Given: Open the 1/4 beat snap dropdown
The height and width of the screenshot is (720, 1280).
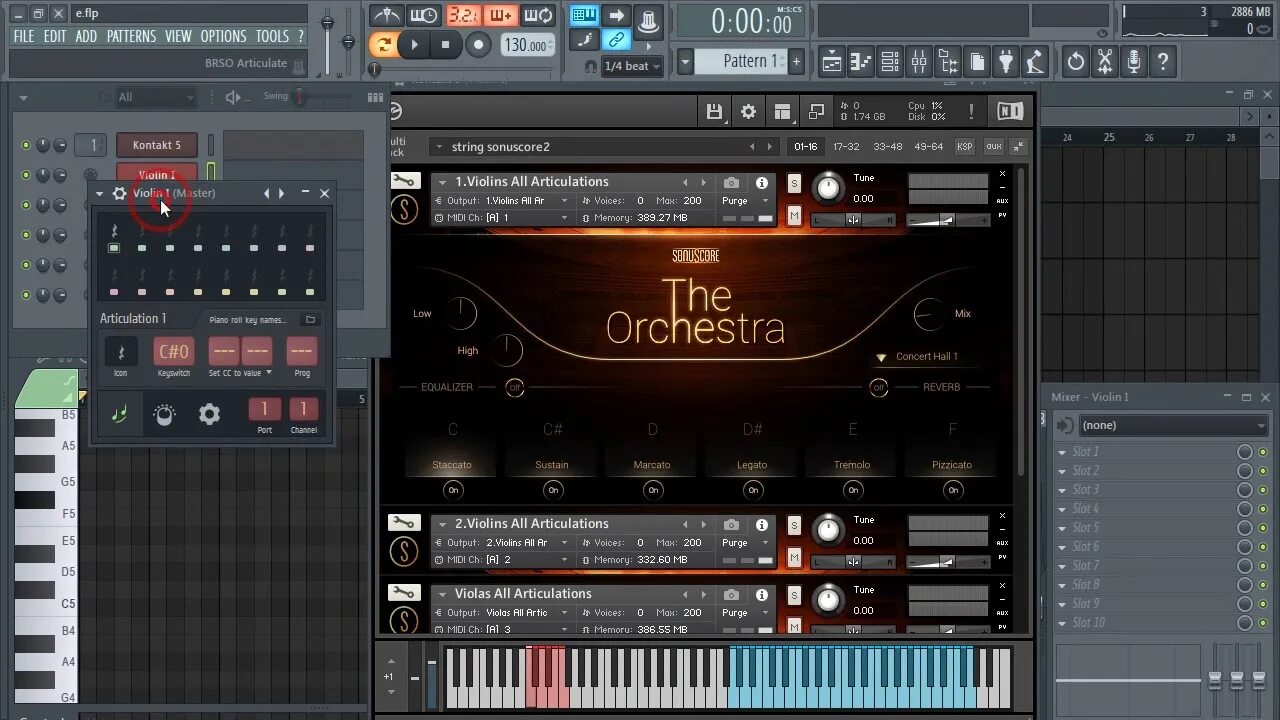Looking at the screenshot, I should click(x=631, y=66).
